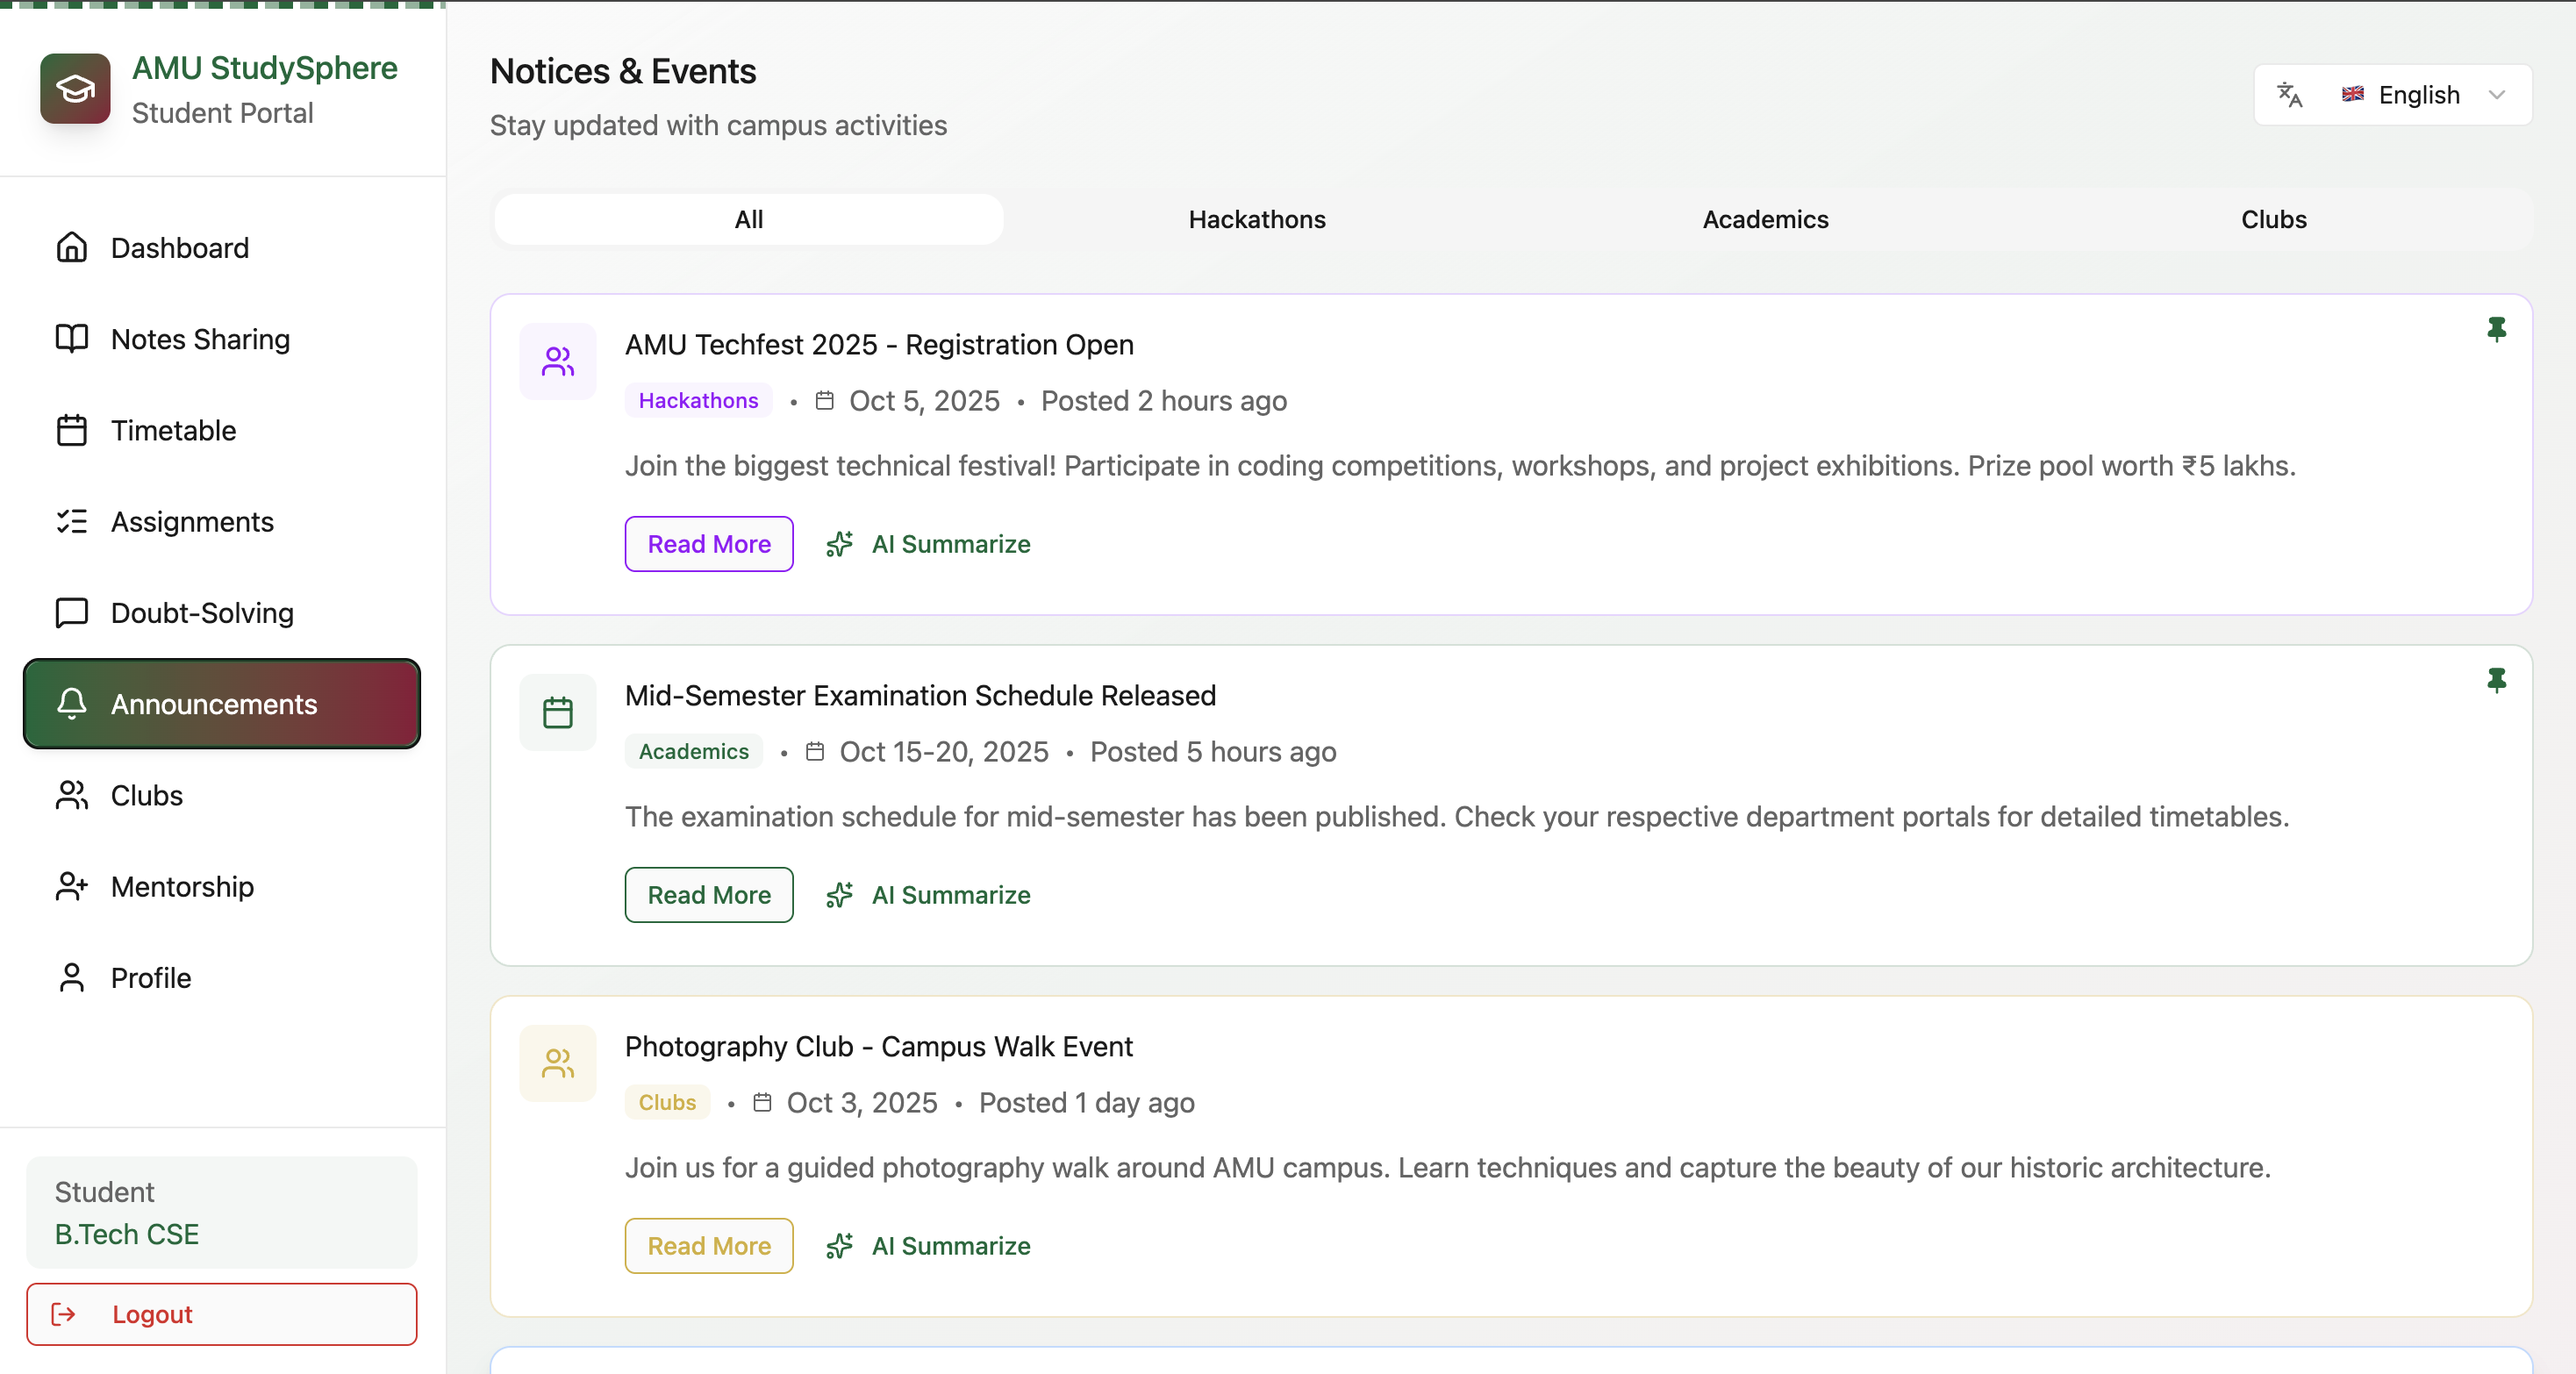Click the calendar icon on Mid-Semester Examination card

(557, 712)
